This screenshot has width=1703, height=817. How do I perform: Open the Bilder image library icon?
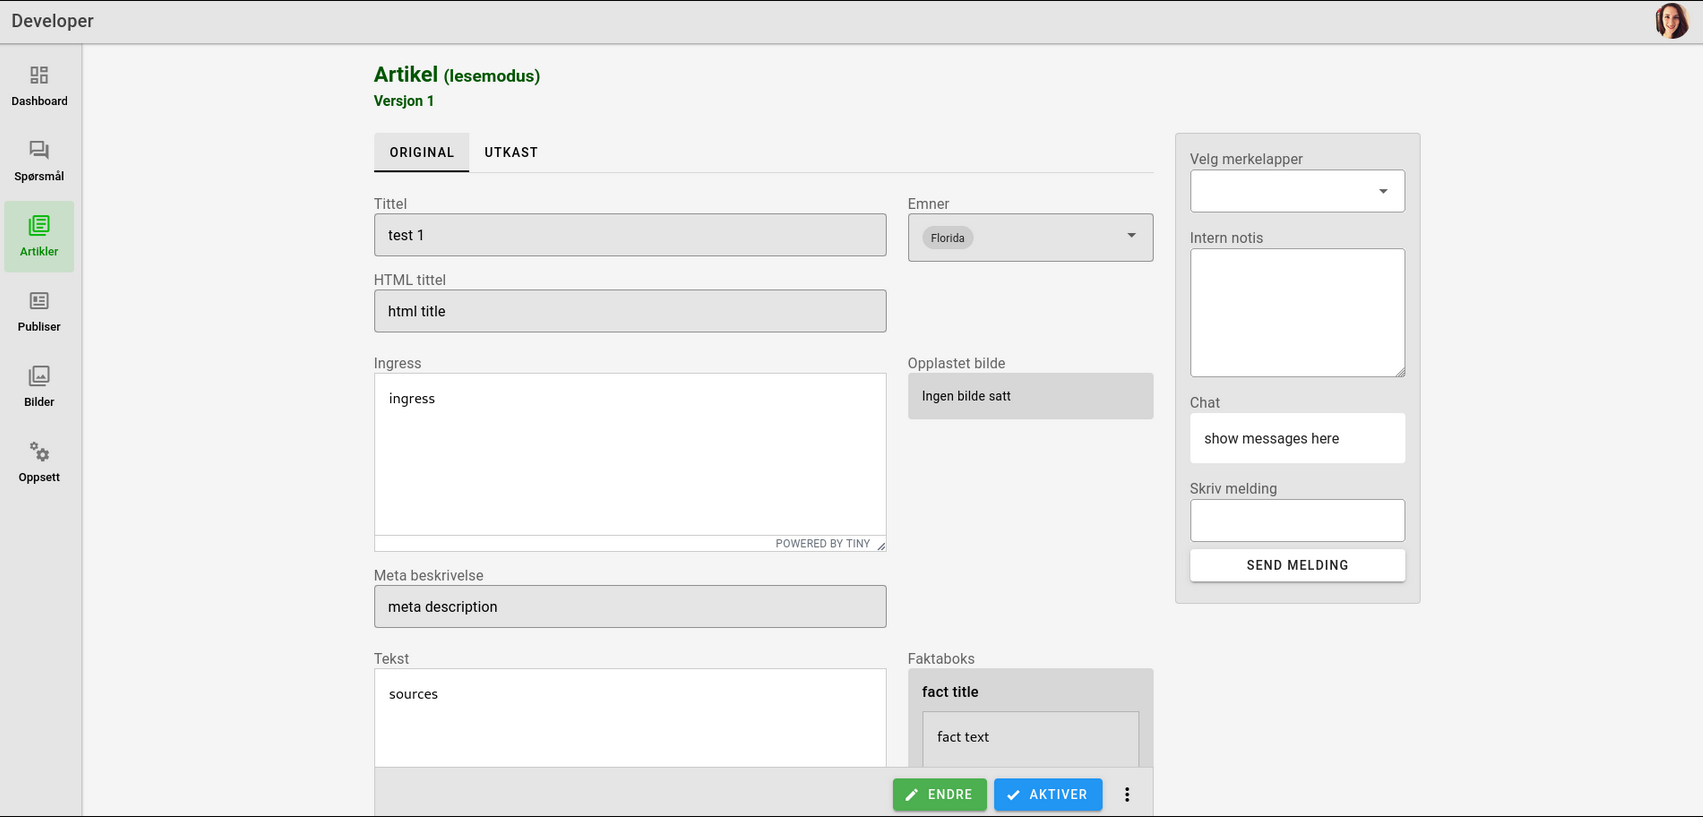click(x=39, y=376)
